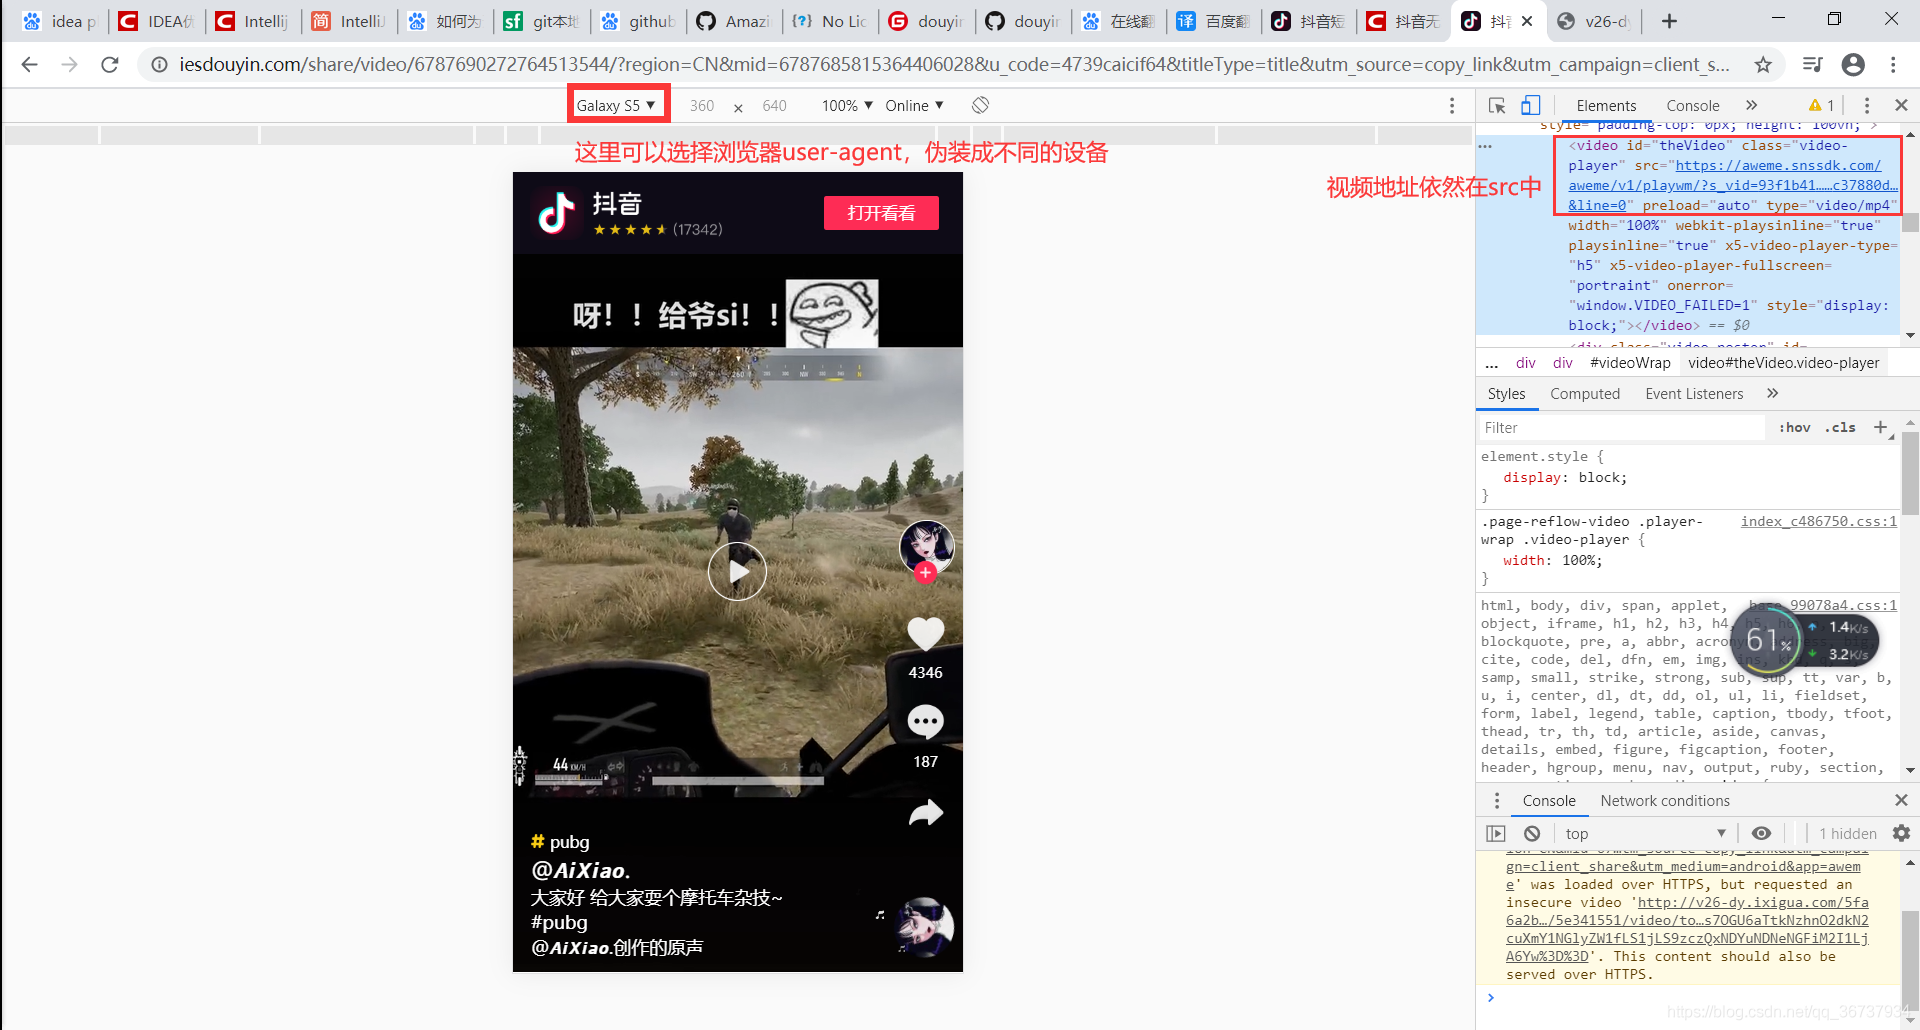
Task: Open the Galaxy S5 device dropdown
Action: point(616,105)
